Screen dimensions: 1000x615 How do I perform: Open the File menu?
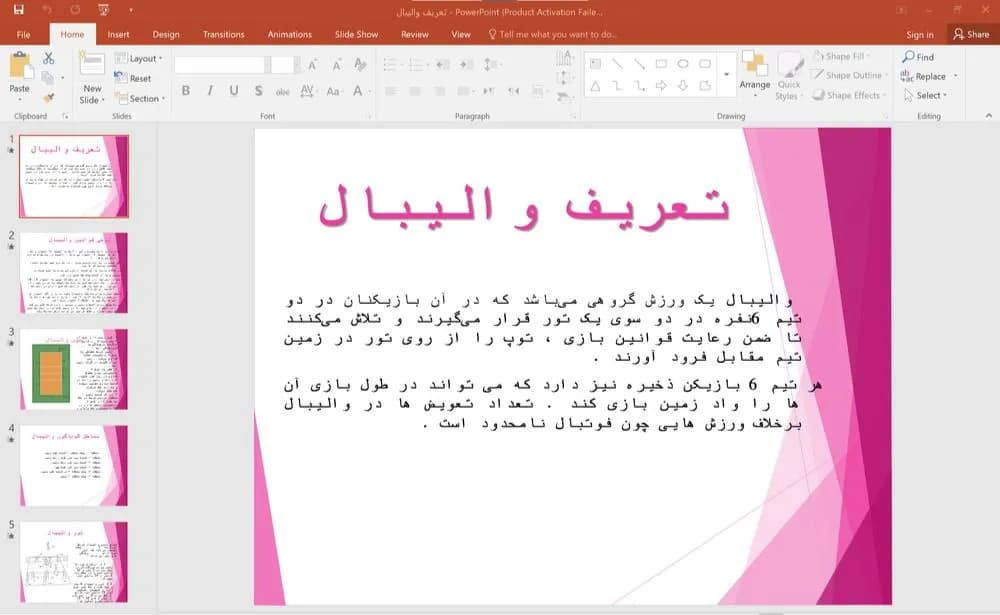[24, 34]
